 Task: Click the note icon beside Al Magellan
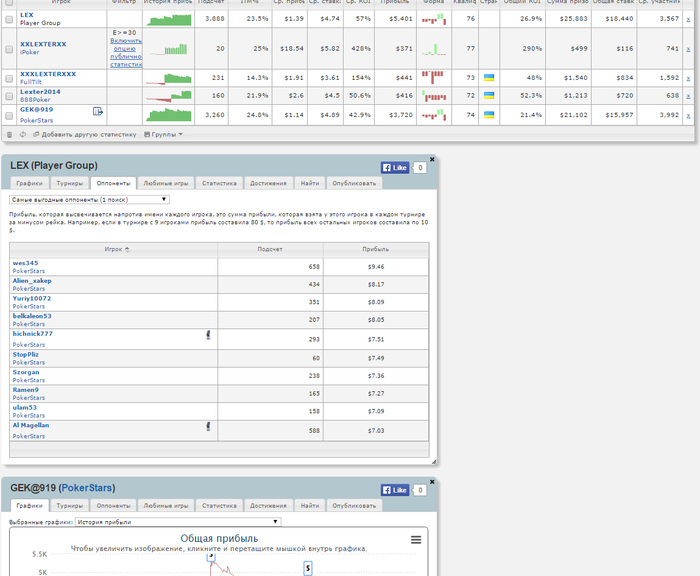pyautogui.click(x=208, y=426)
